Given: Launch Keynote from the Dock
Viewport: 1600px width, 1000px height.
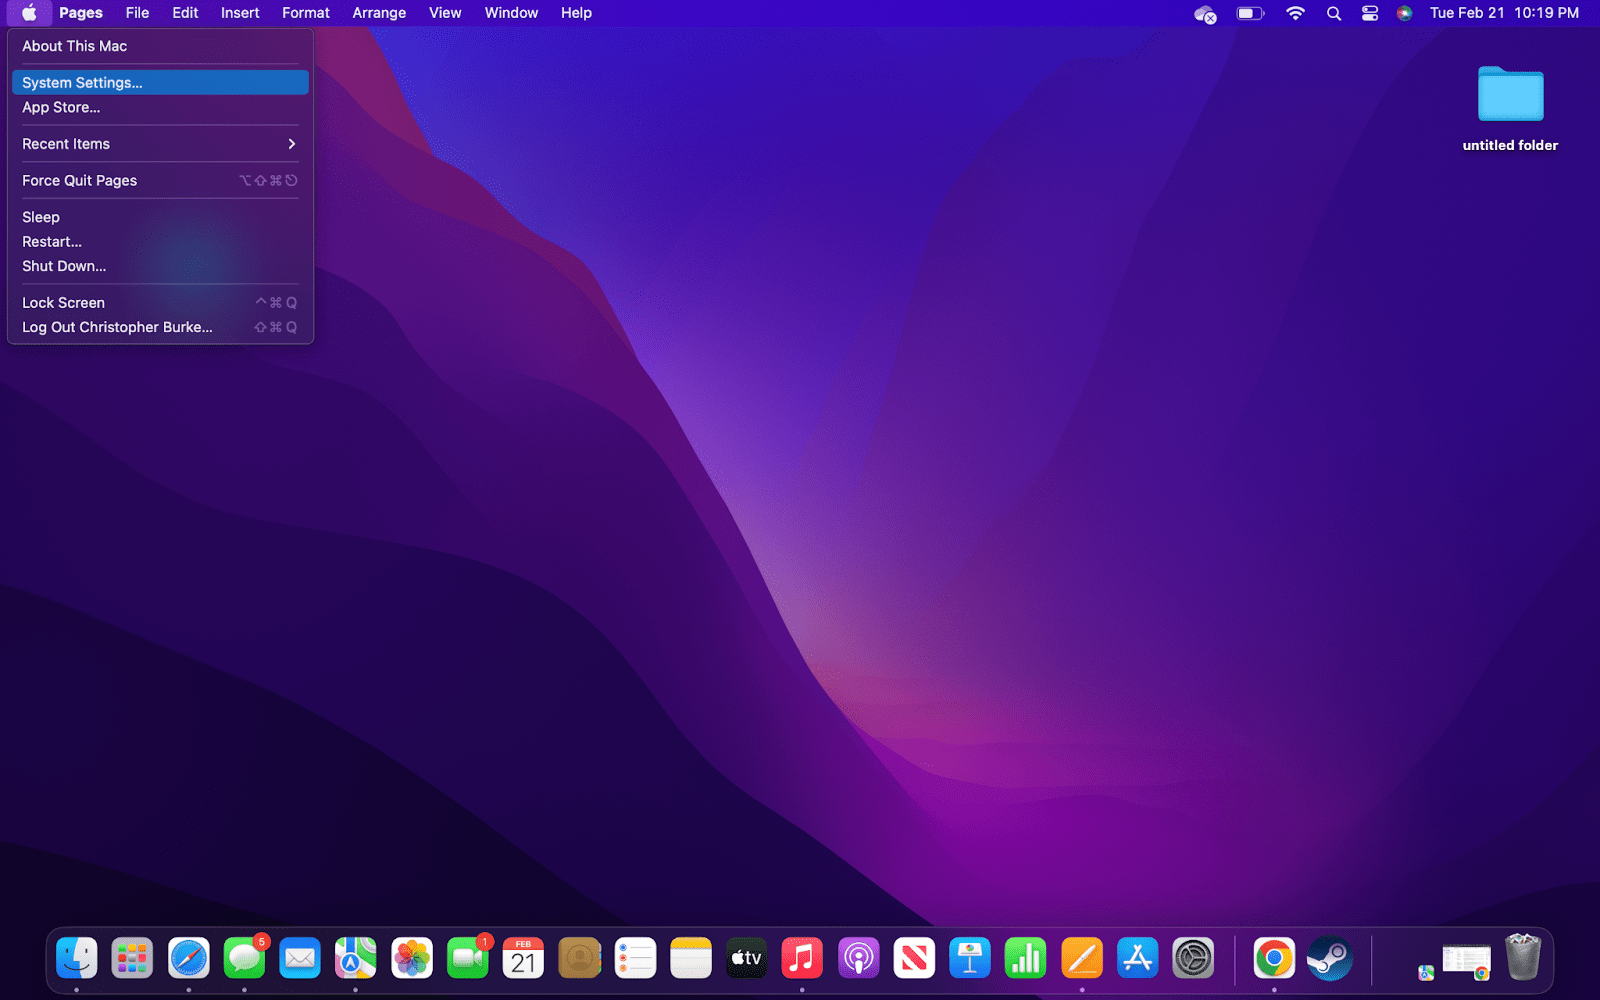Looking at the screenshot, I should coord(968,957).
